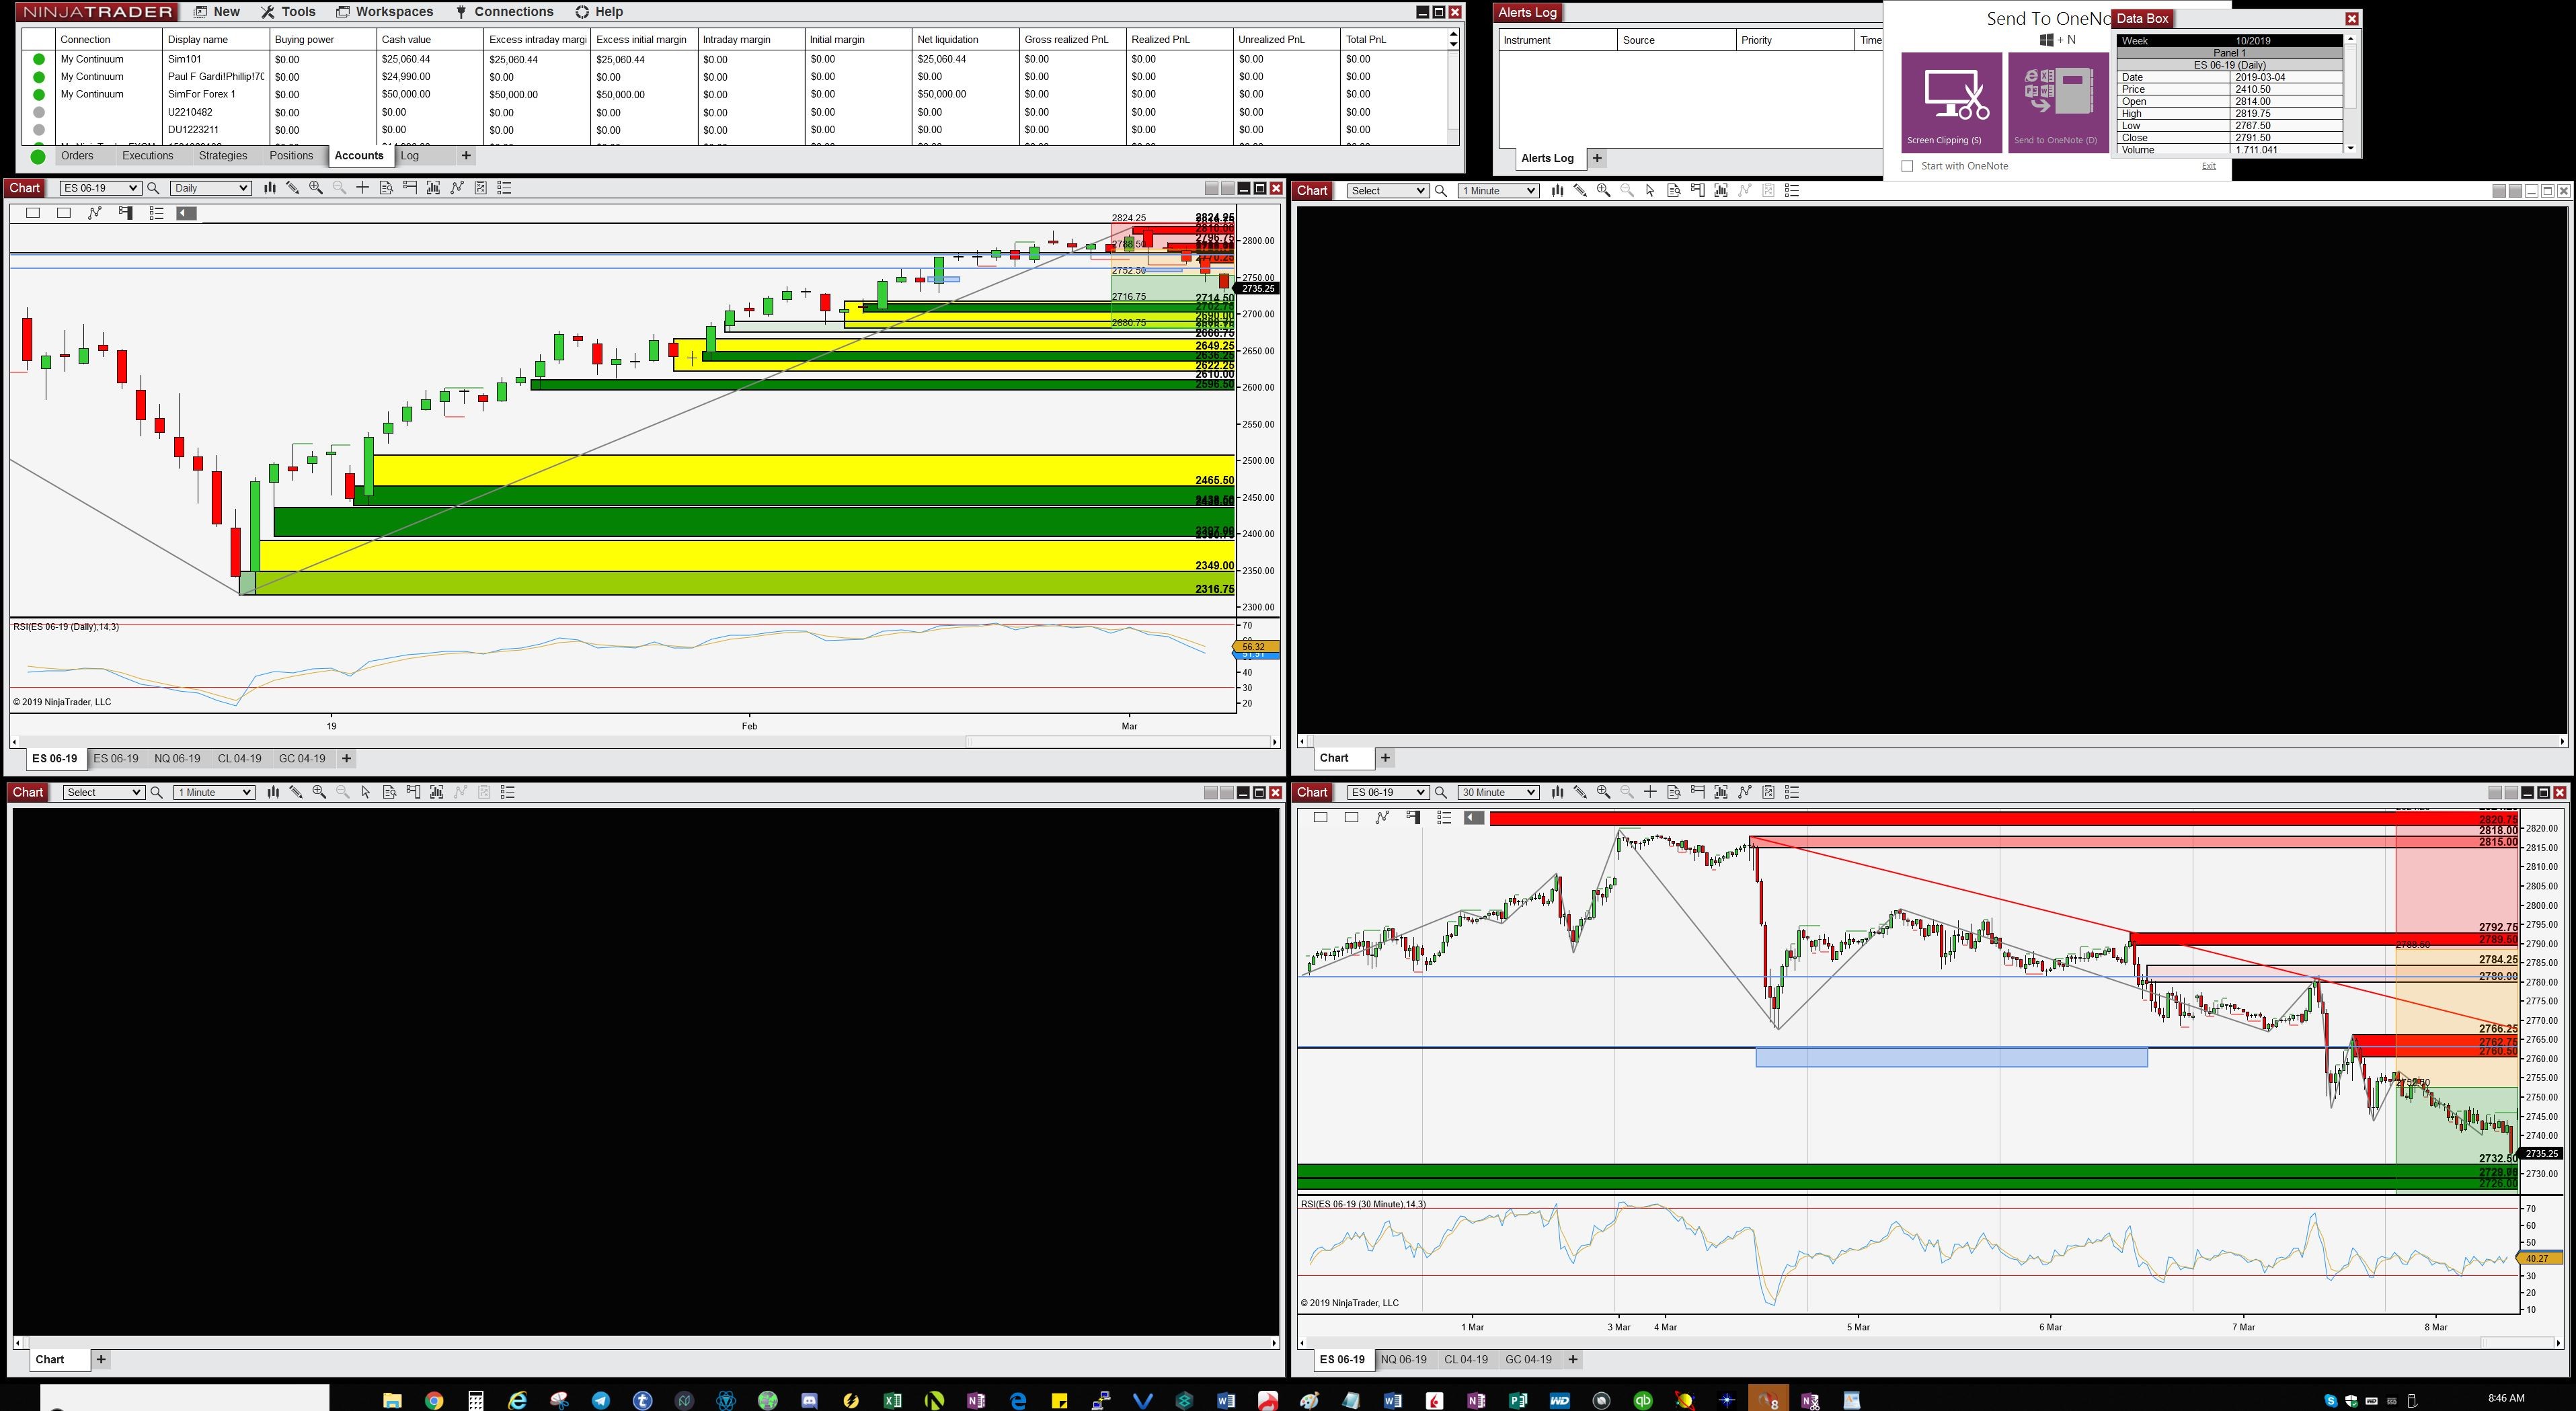This screenshot has height=1411, width=2576.
Task: Zoom in on the Daily ES chart
Action: tap(316, 188)
